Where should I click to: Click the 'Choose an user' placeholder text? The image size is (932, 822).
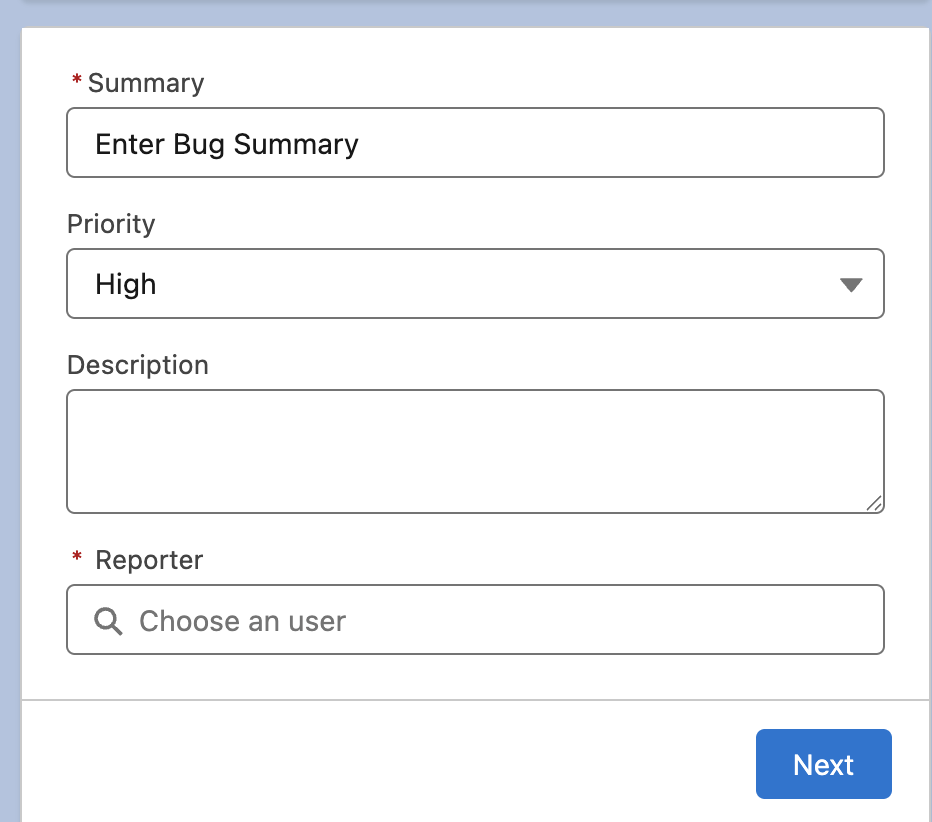tap(242, 621)
